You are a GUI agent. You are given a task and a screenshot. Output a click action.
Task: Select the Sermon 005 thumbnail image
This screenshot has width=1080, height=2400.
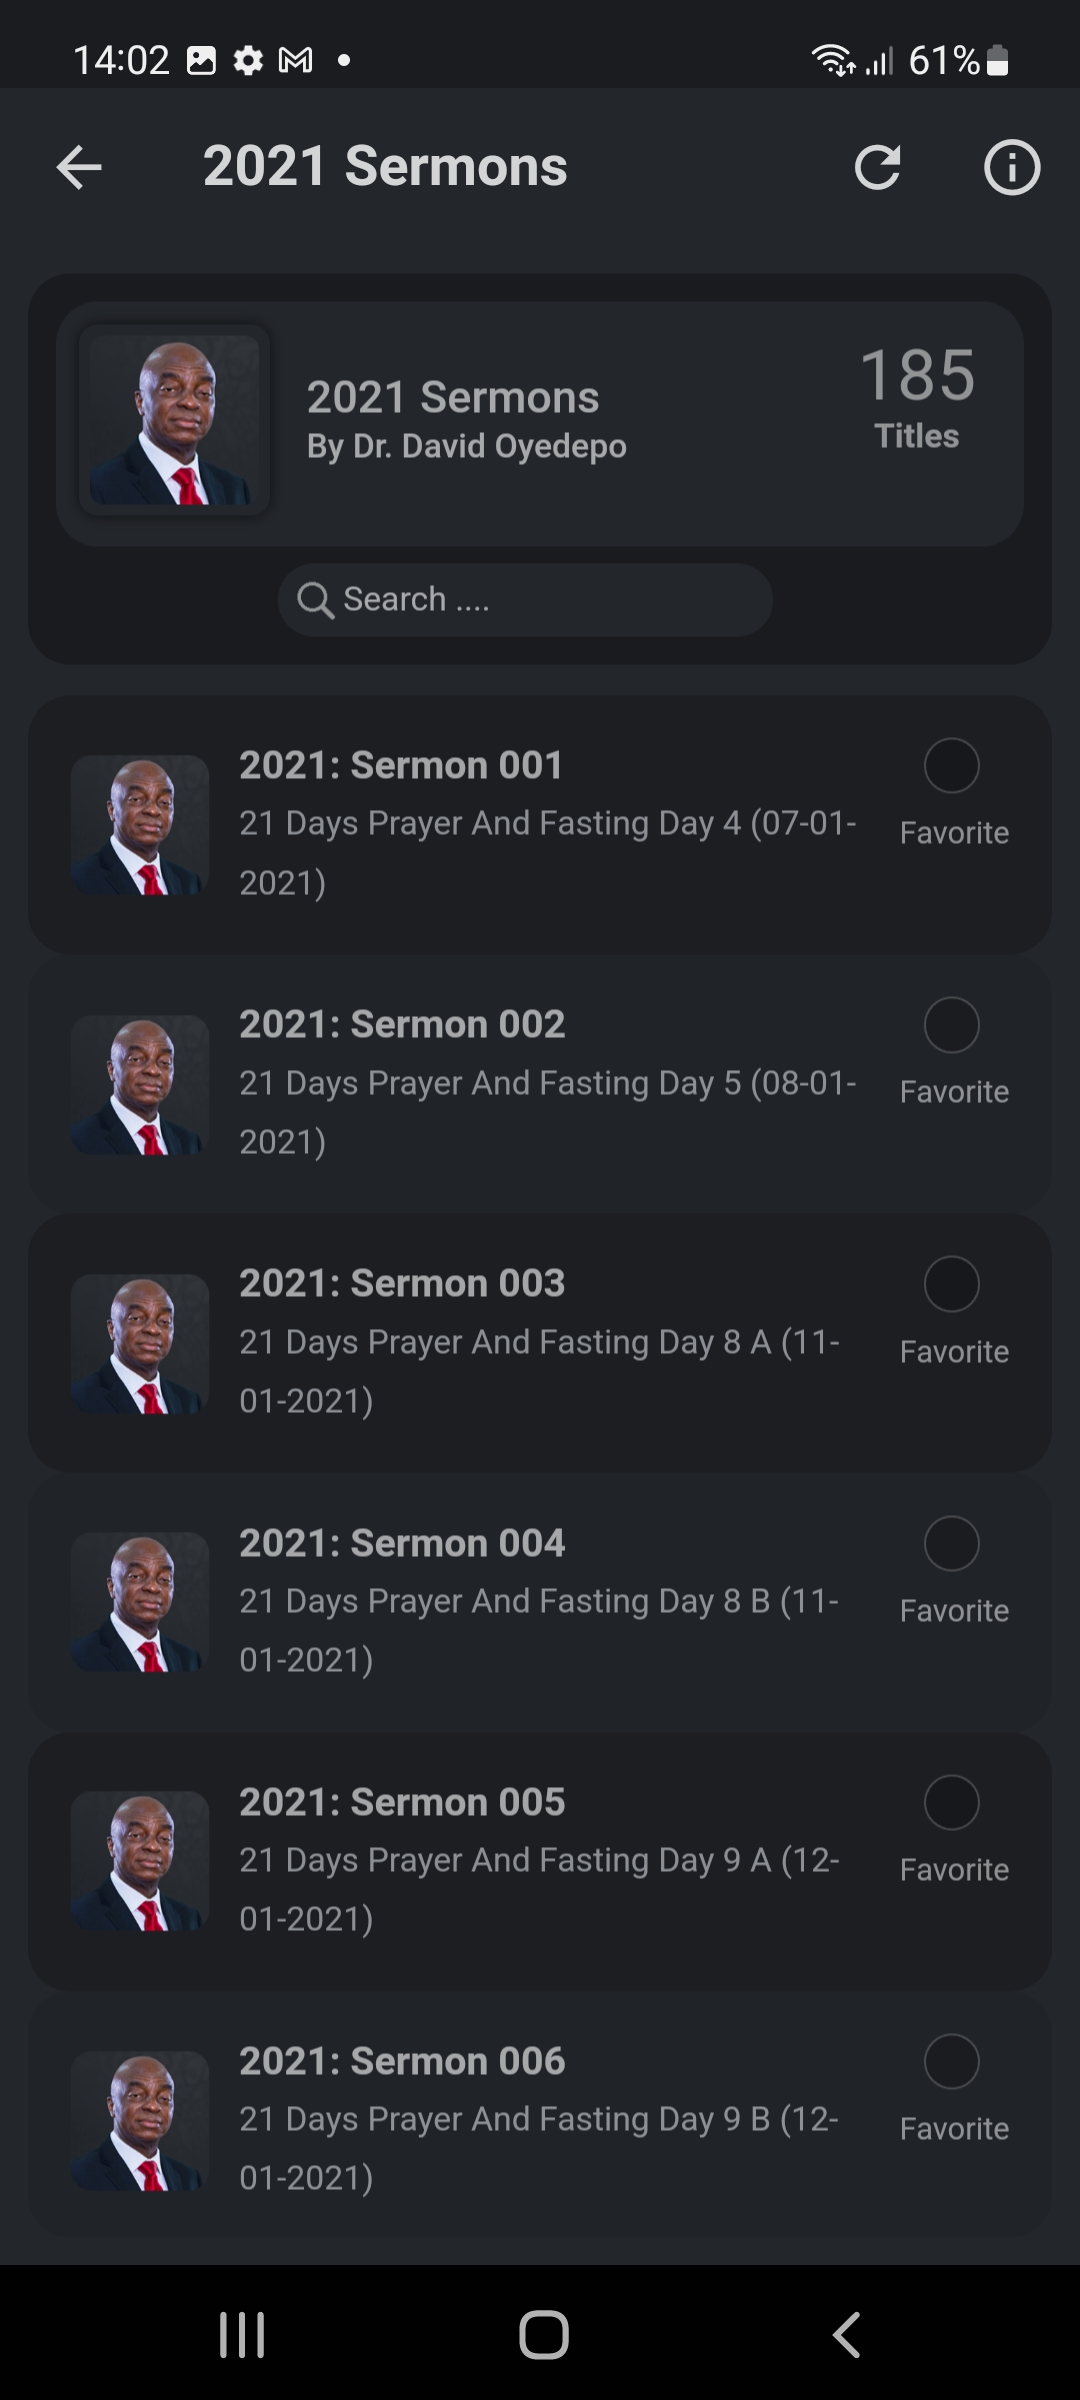click(140, 1861)
